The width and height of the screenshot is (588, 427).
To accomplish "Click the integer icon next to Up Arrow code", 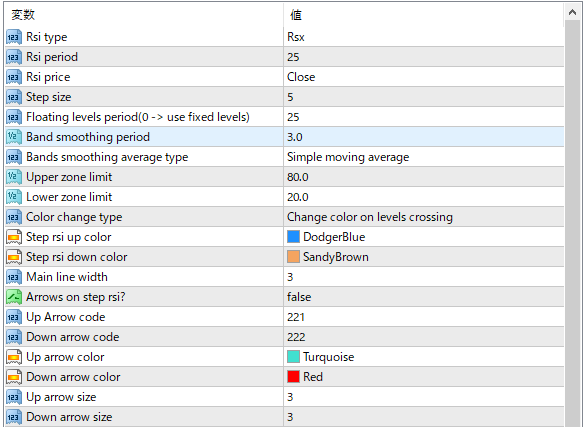I will click(x=14, y=317).
